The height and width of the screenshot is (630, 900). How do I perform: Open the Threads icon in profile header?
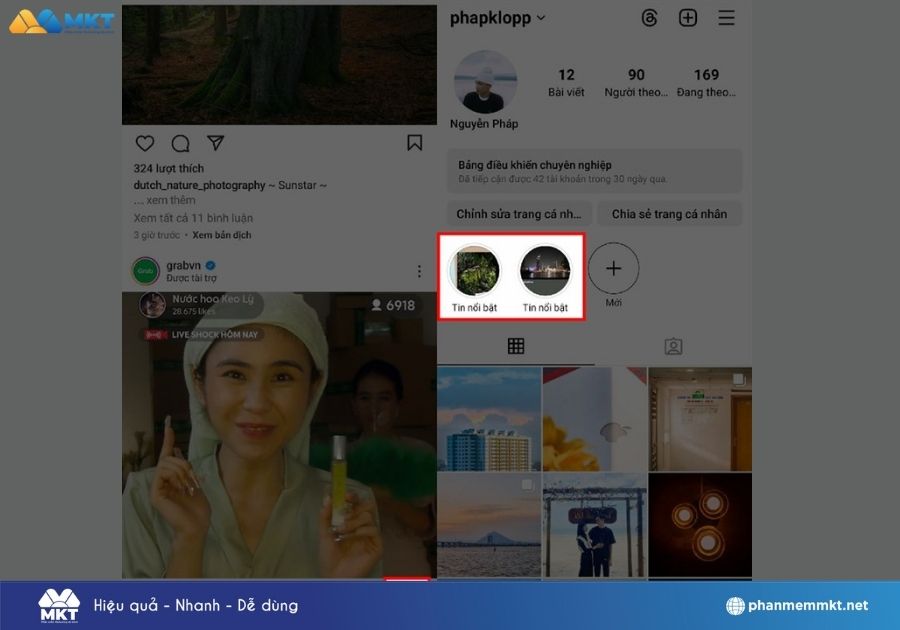point(649,18)
